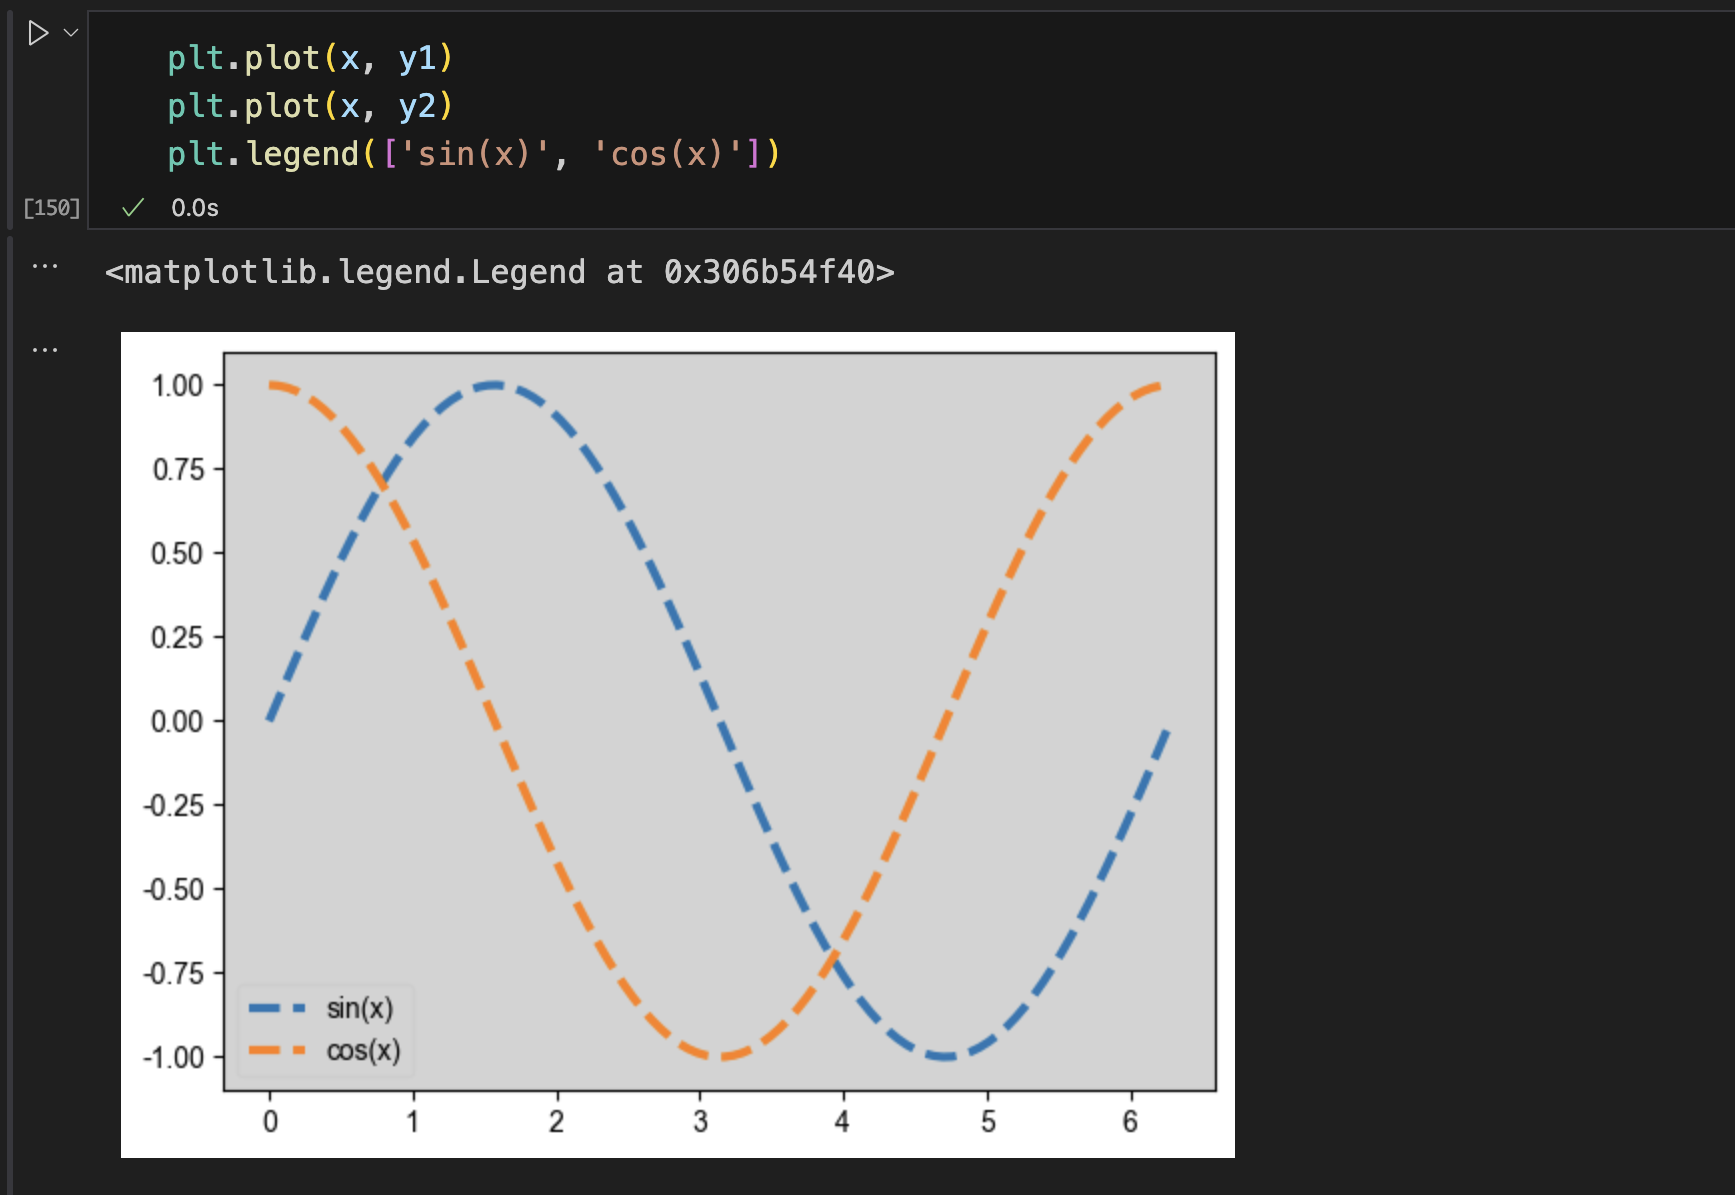Click the 0.50 y-axis tick label
Image resolution: width=1735 pixels, height=1195 pixels.
point(177,554)
